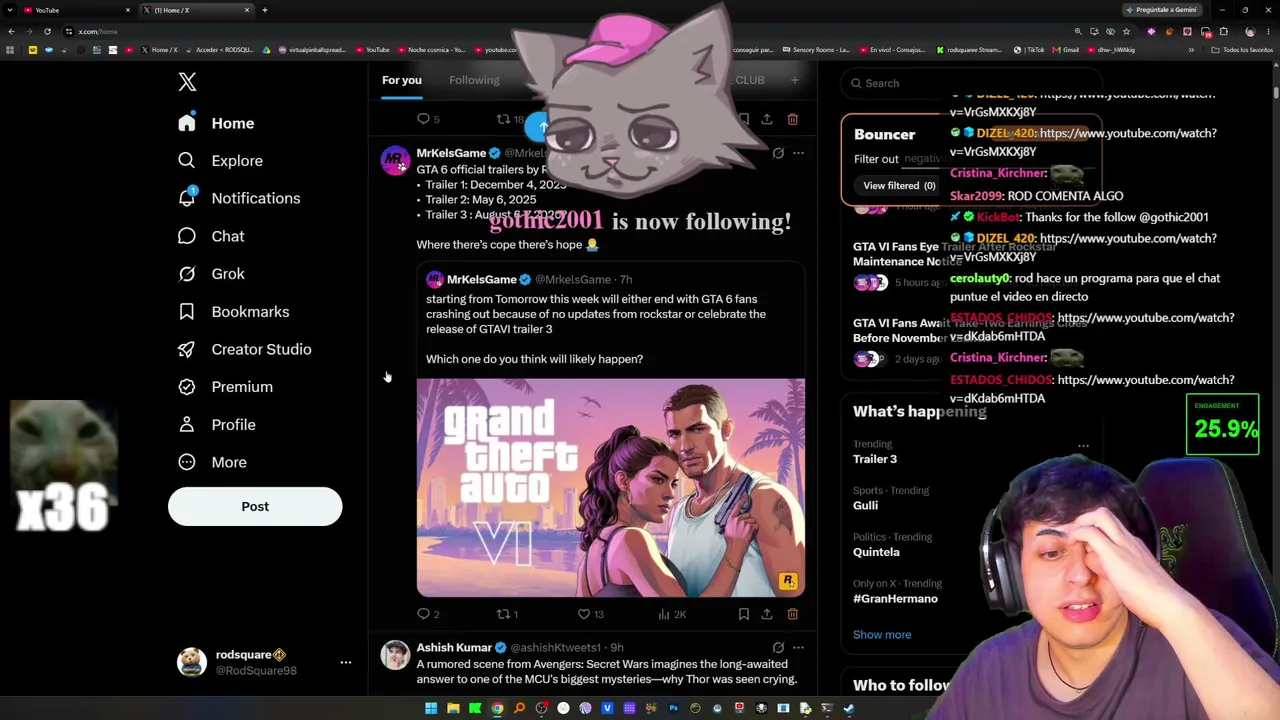Image resolution: width=1280 pixels, height=720 pixels.
Task: Open Ashish Kumar's profile avatar
Action: pyautogui.click(x=395, y=655)
